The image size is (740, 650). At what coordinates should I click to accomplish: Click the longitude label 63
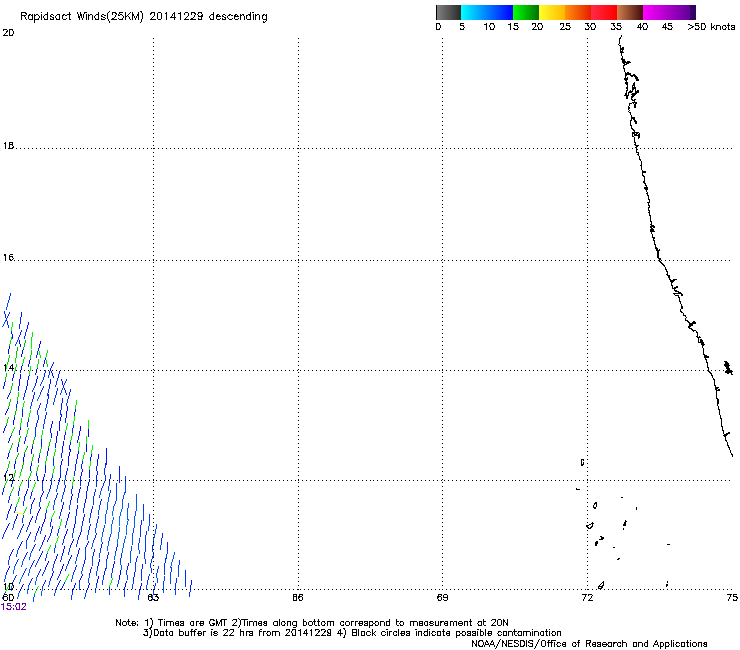[x=153, y=598]
